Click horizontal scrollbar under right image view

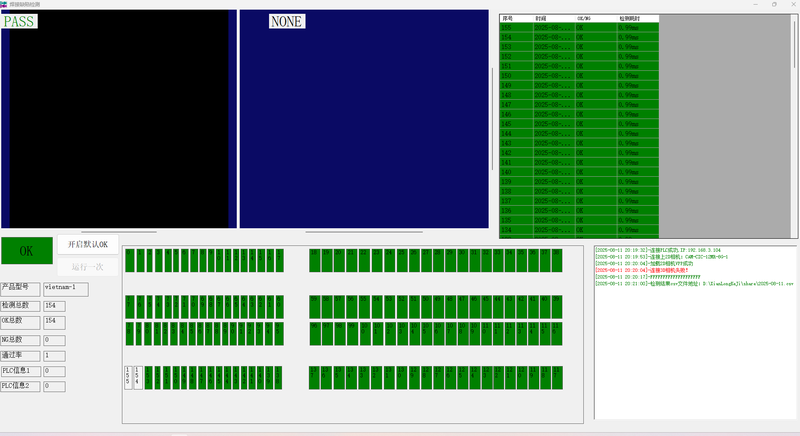pyautogui.click(x=364, y=232)
